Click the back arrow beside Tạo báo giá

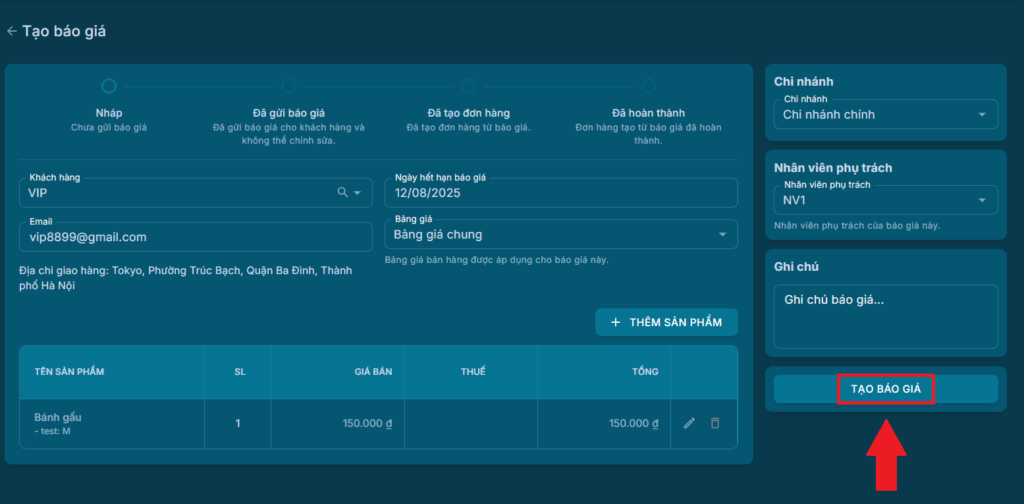(x=12, y=31)
